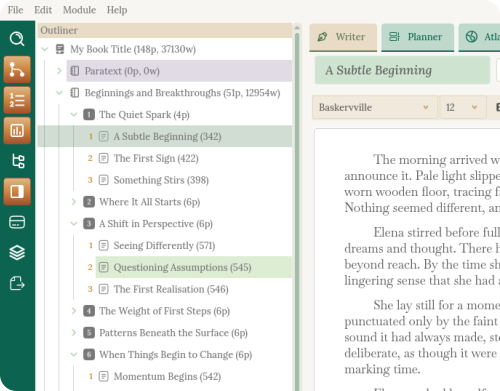500x391 pixels.
Task: Collapse When Things Begin to Change chapter
Action: click(x=74, y=355)
